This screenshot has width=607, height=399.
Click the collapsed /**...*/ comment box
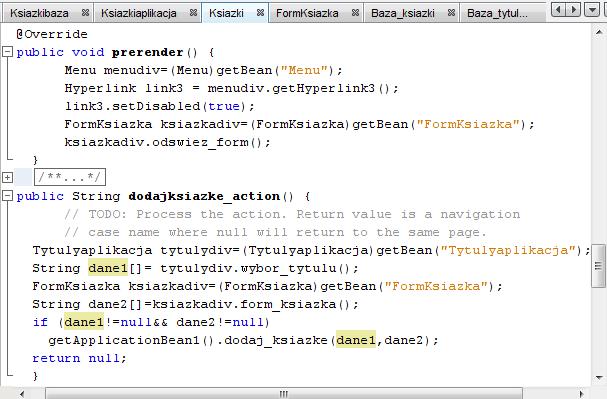click(x=70, y=177)
